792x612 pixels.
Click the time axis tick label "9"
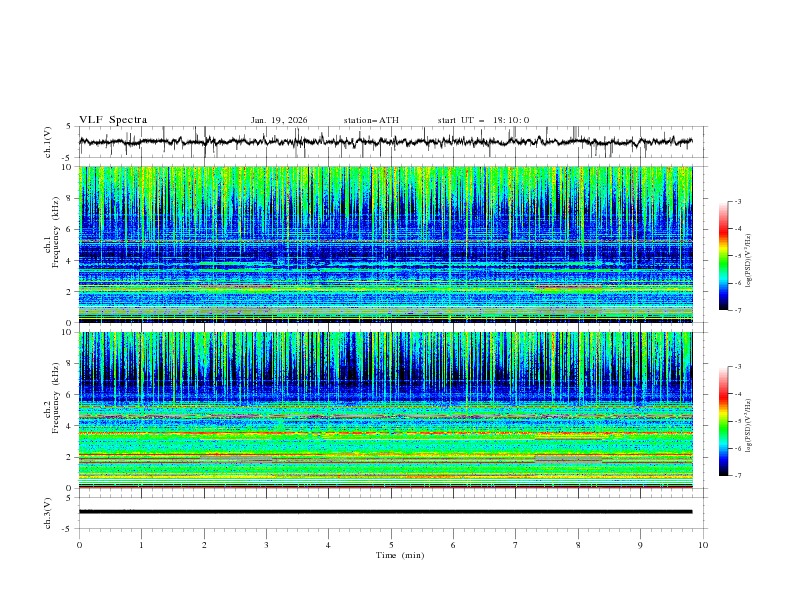(x=640, y=545)
